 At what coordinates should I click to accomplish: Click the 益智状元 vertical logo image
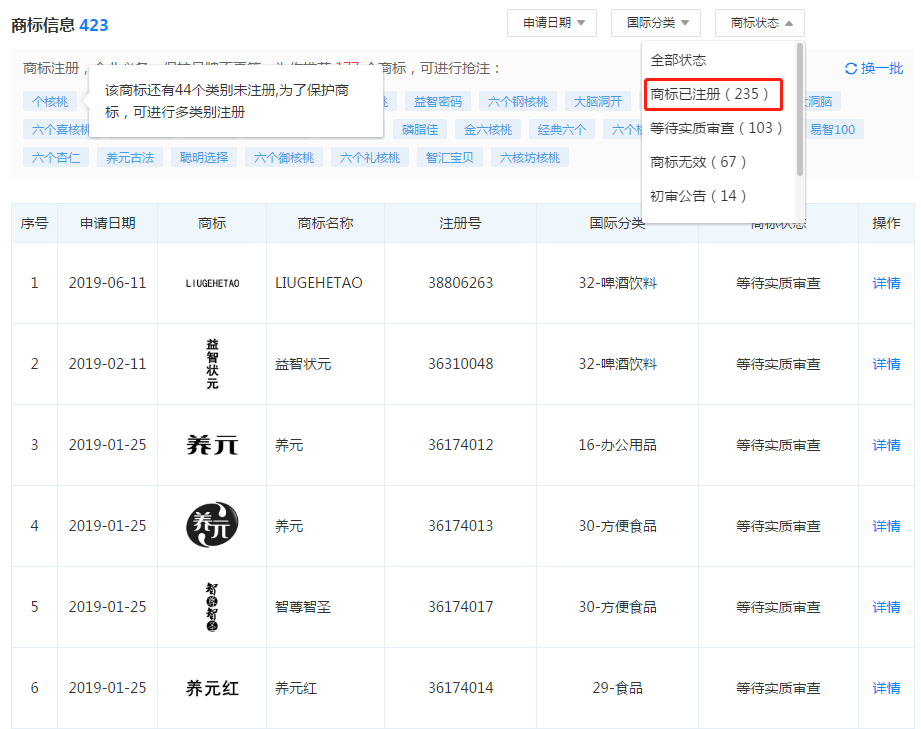coord(212,364)
